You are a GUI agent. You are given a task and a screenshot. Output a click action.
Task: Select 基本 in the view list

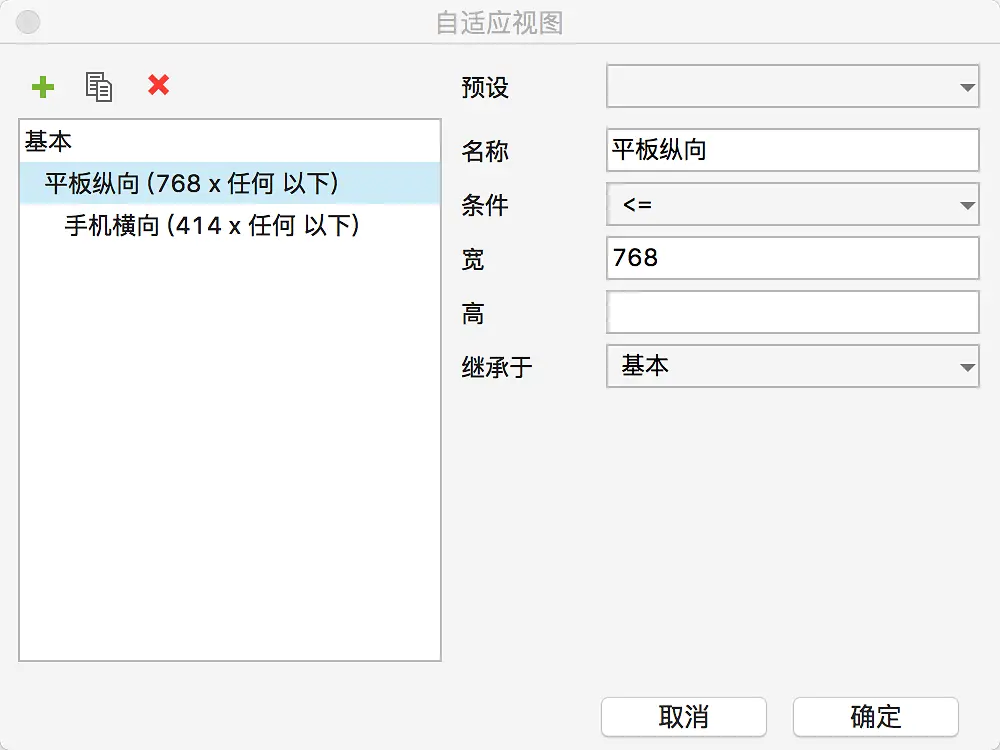pyautogui.click(x=48, y=142)
